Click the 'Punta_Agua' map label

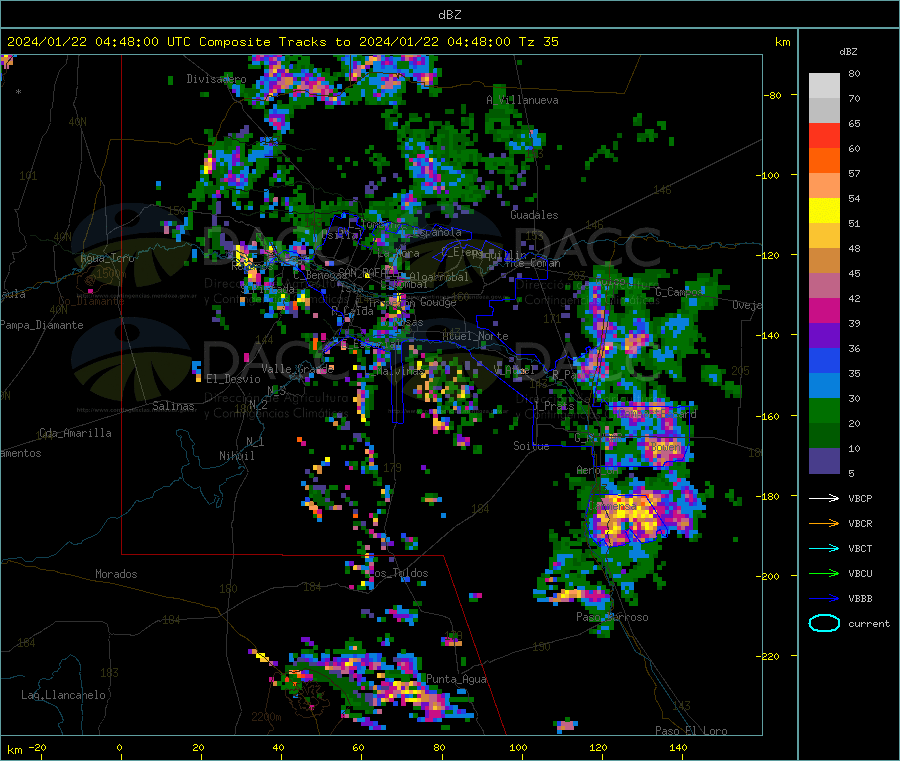pos(456,679)
